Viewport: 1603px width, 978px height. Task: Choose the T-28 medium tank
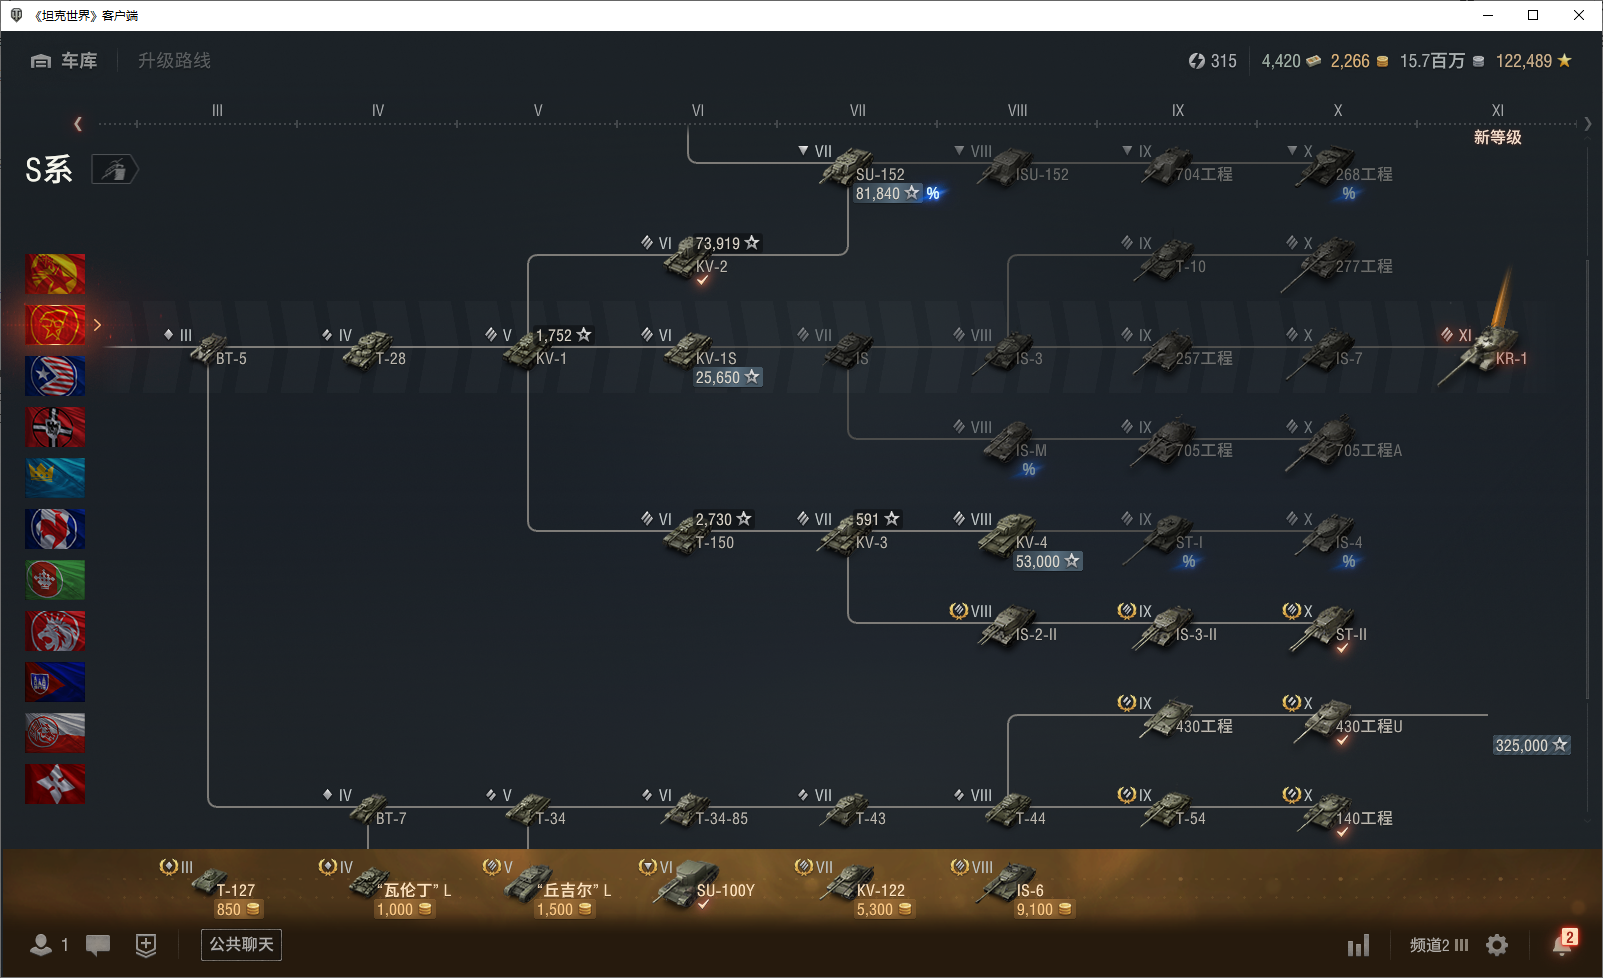[368, 350]
